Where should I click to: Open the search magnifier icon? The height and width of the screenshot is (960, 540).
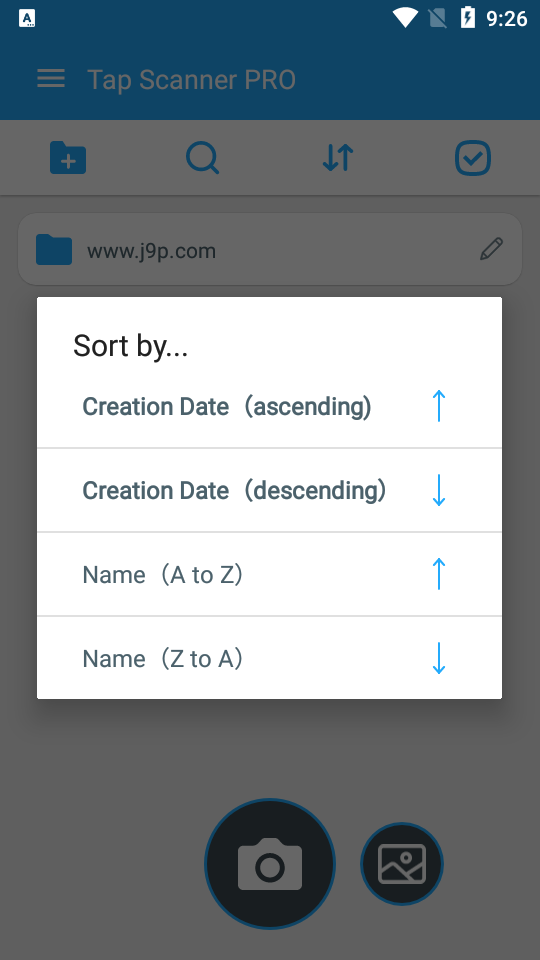203,158
